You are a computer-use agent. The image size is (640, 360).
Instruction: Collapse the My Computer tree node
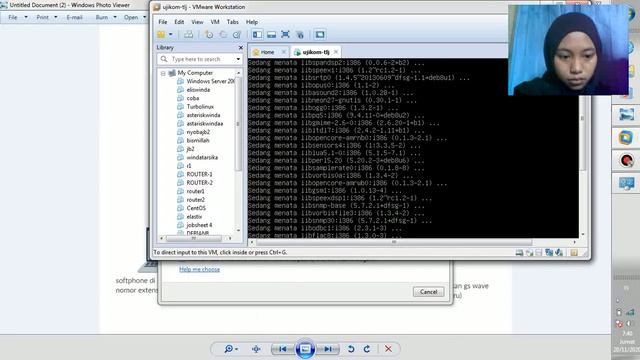pos(163,73)
